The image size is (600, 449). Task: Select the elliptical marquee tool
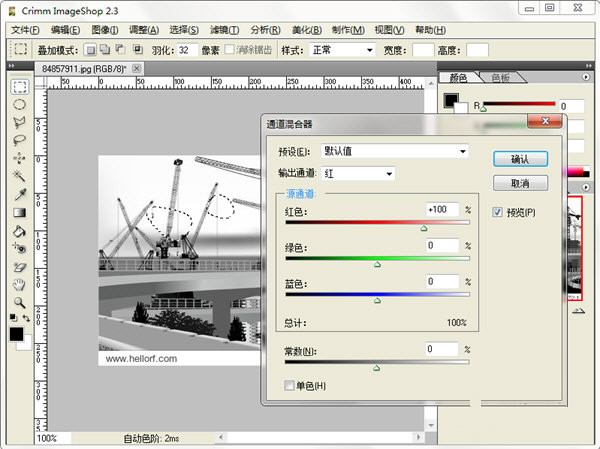20,104
